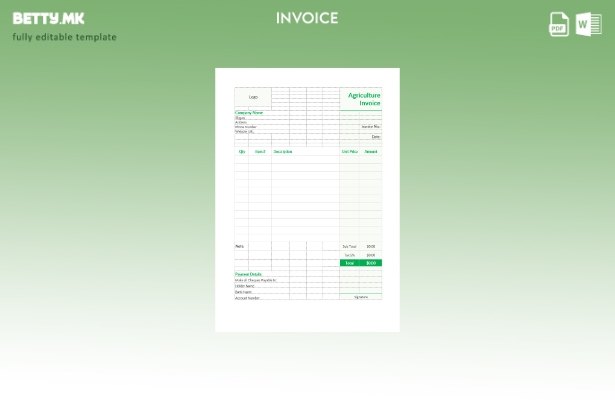This screenshot has height=400, width=615.
Task: Click the Description column header
Action: pos(283,152)
